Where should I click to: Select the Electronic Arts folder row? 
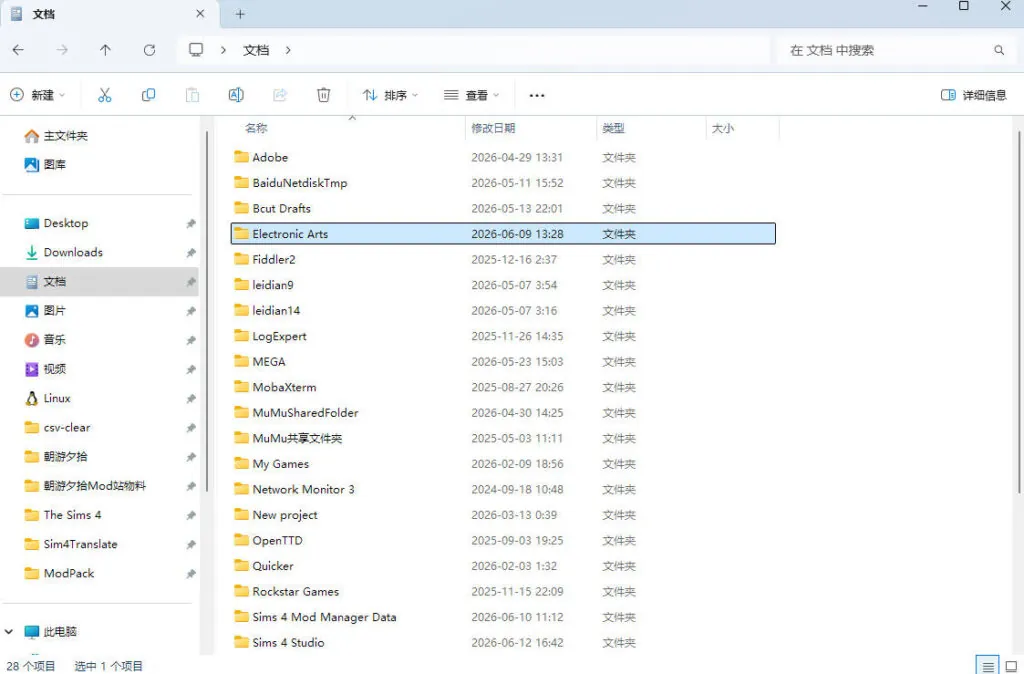pos(503,234)
